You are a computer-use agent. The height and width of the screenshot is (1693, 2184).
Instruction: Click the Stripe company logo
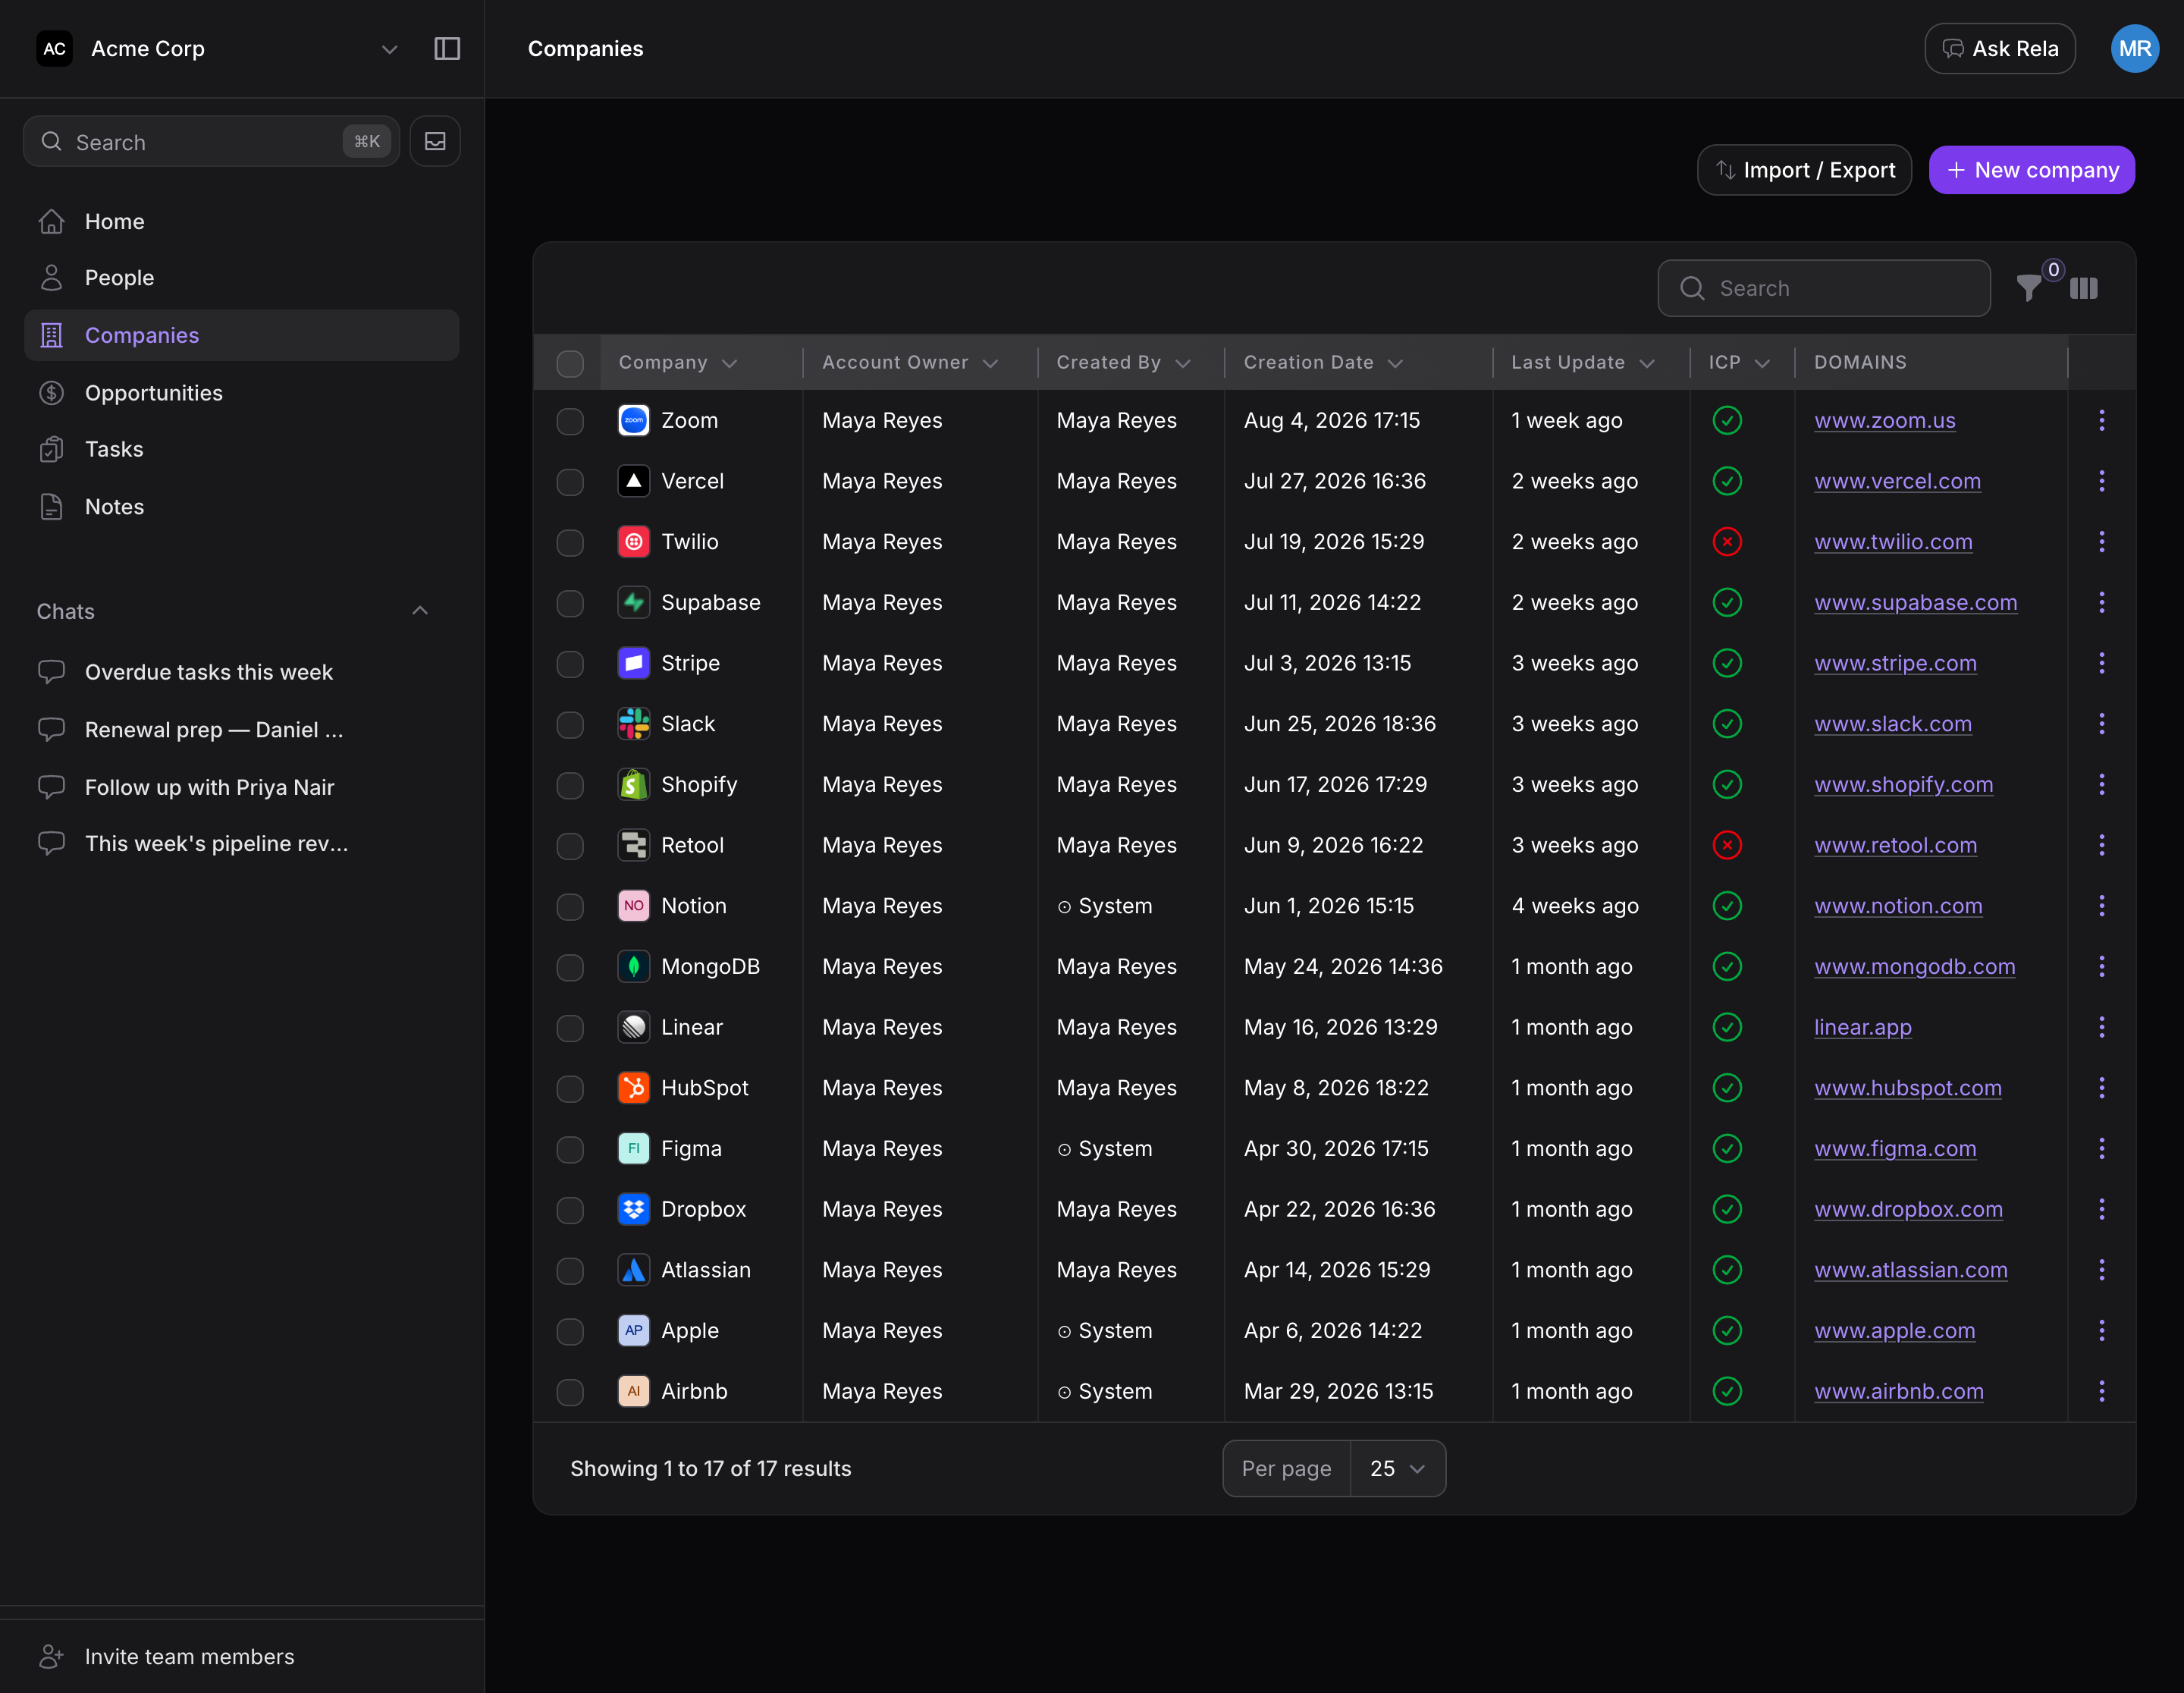click(634, 663)
